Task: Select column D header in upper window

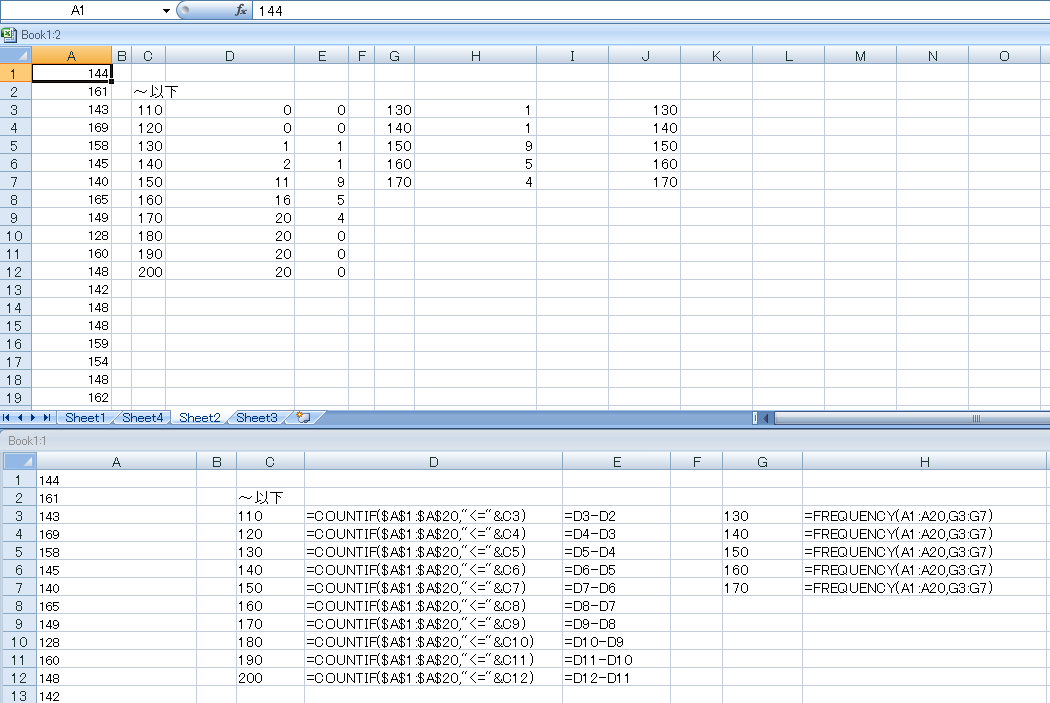Action: click(229, 56)
